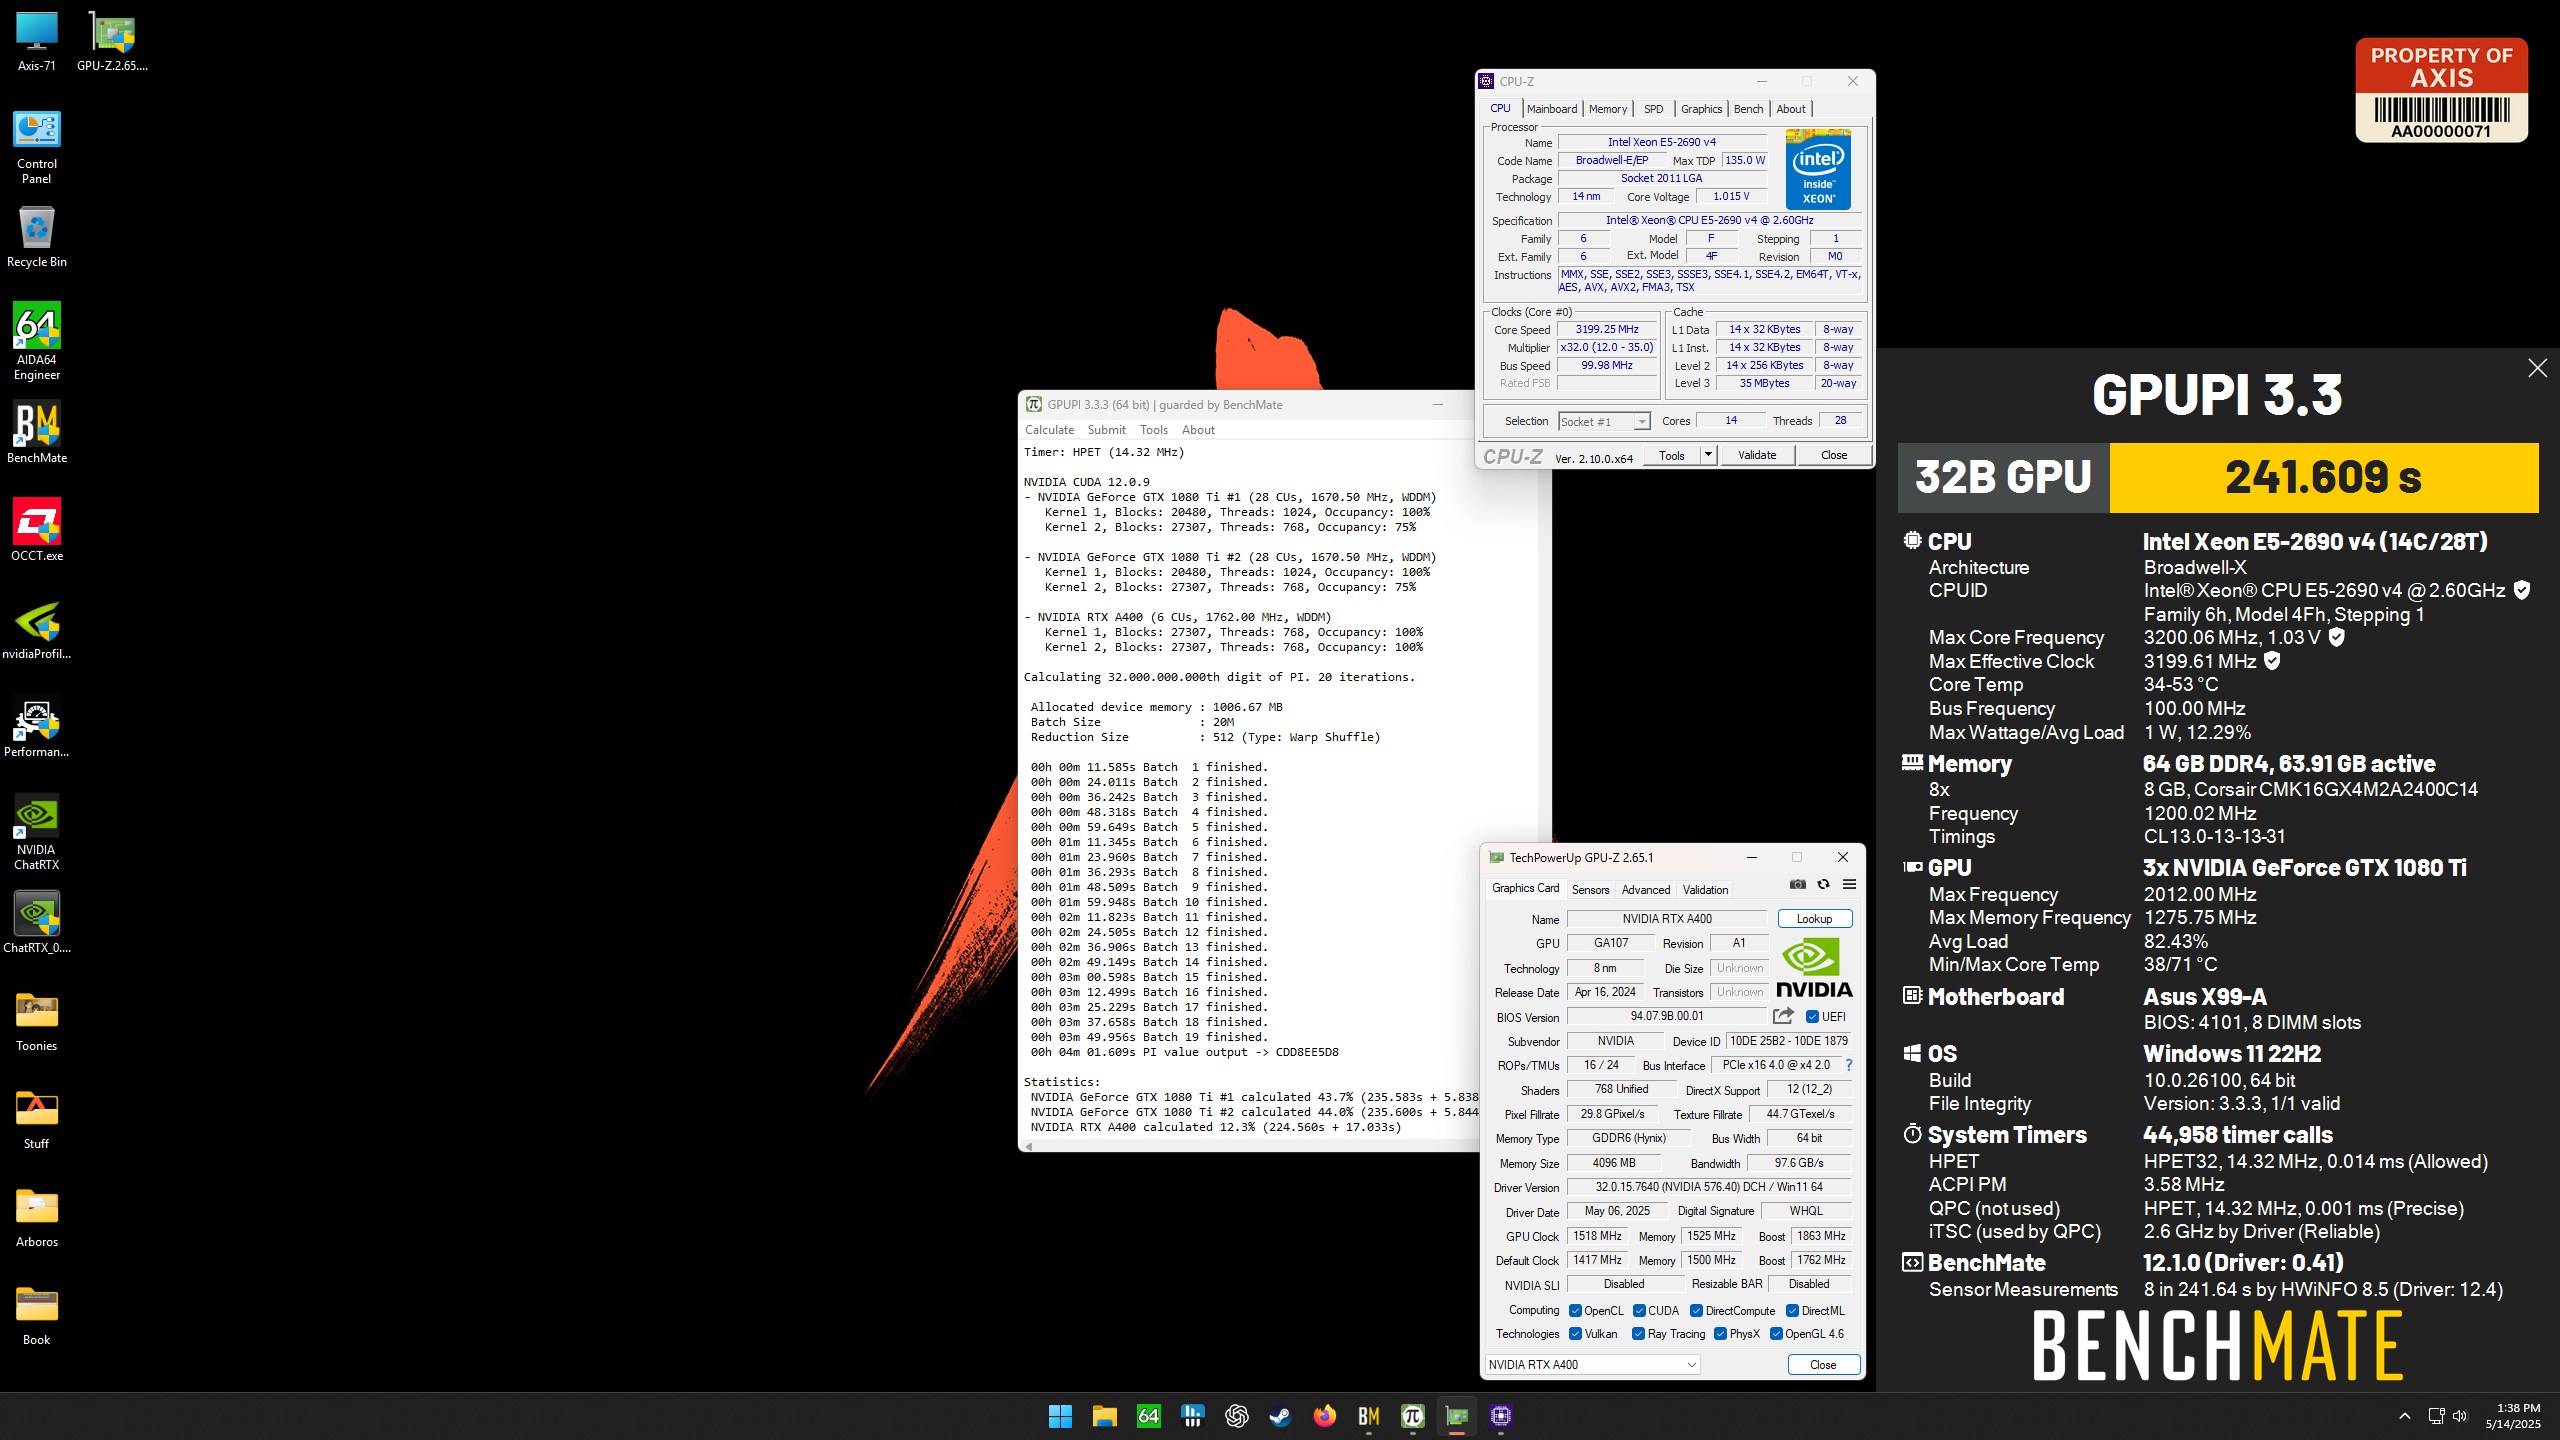Screen dimensions: 2560x1440
Task: Toggle the DirectML checkbox
Action: tap(1792, 1311)
